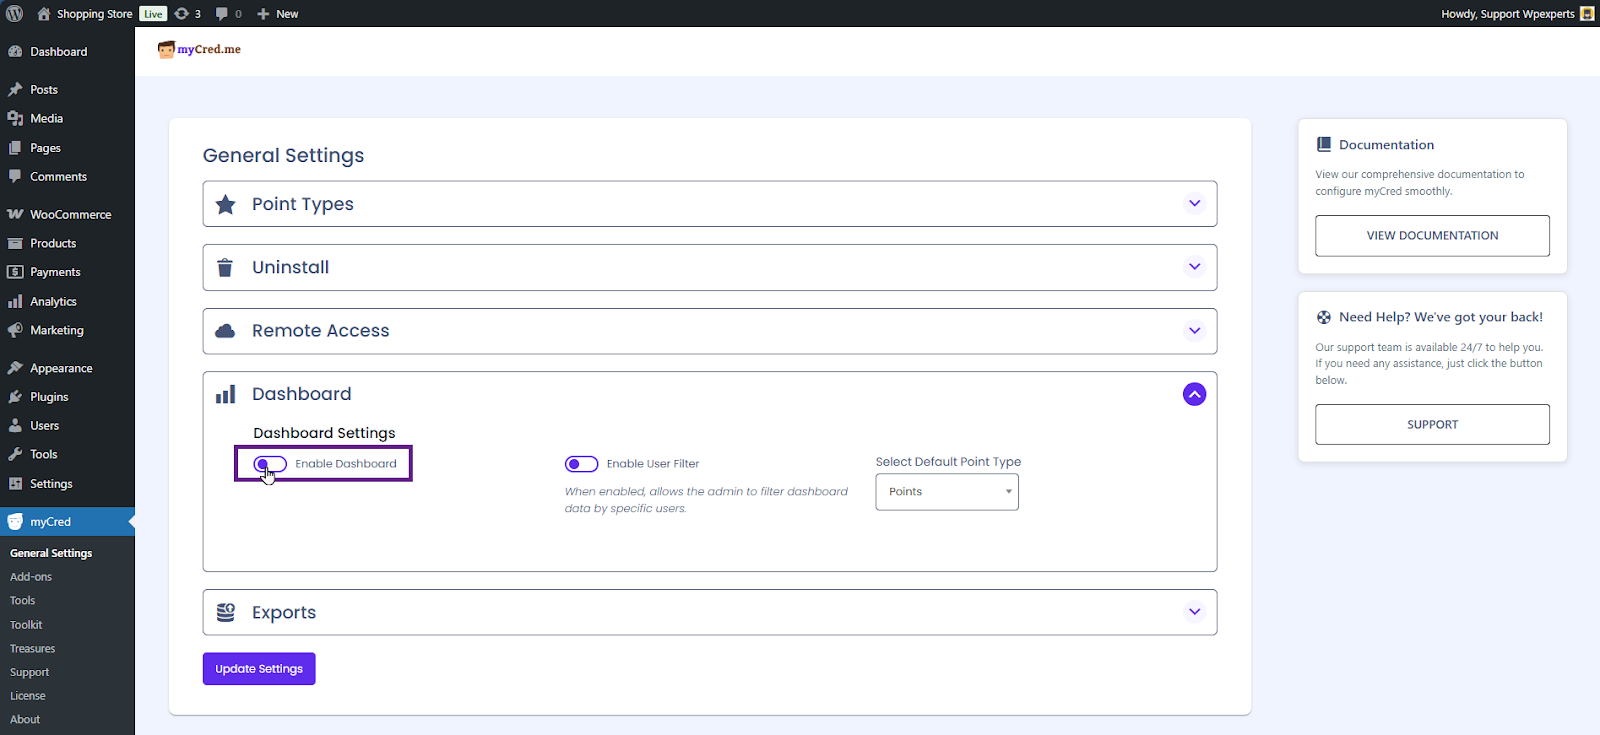This screenshot has width=1600, height=735.
Task: Click the Update Settings button
Action: 259,669
